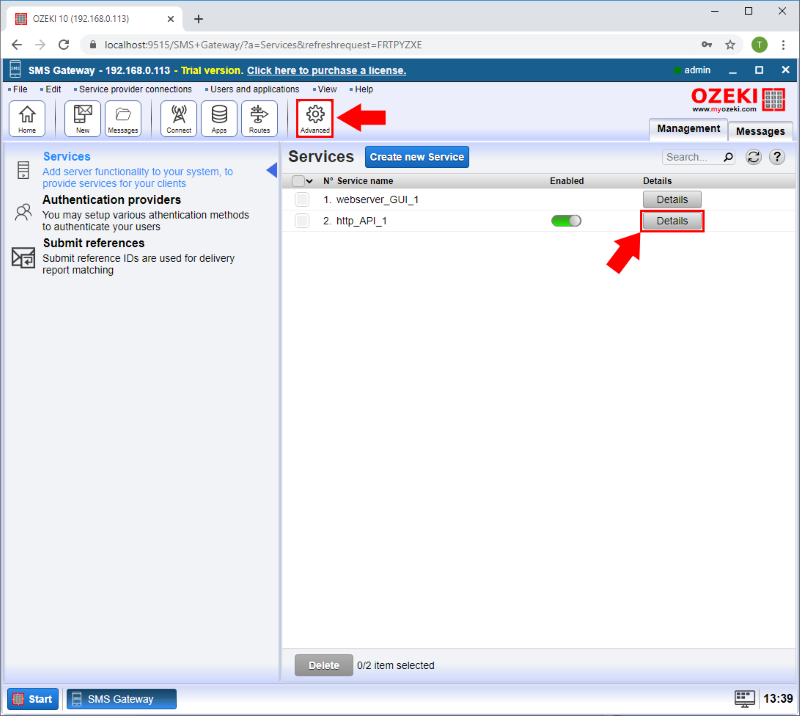Follow the purchase a license link
The width and height of the screenshot is (800, 716).
[x=326, y=70]
